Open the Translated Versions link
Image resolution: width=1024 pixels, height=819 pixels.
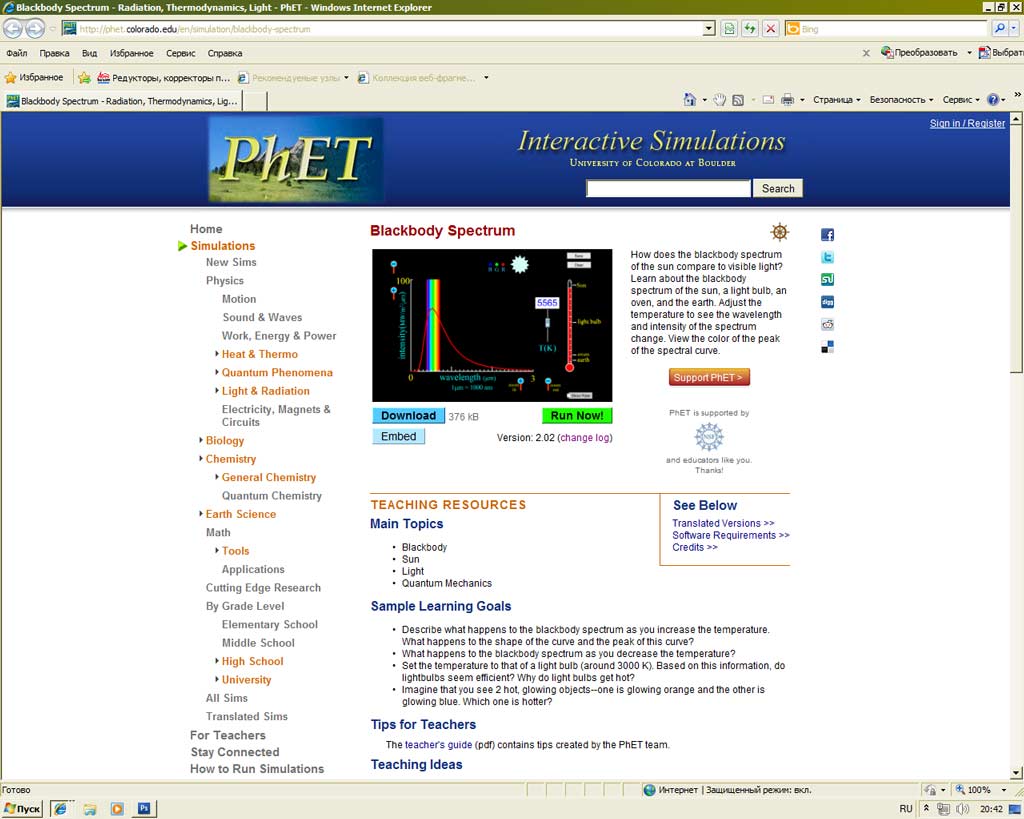coord(723,523)
